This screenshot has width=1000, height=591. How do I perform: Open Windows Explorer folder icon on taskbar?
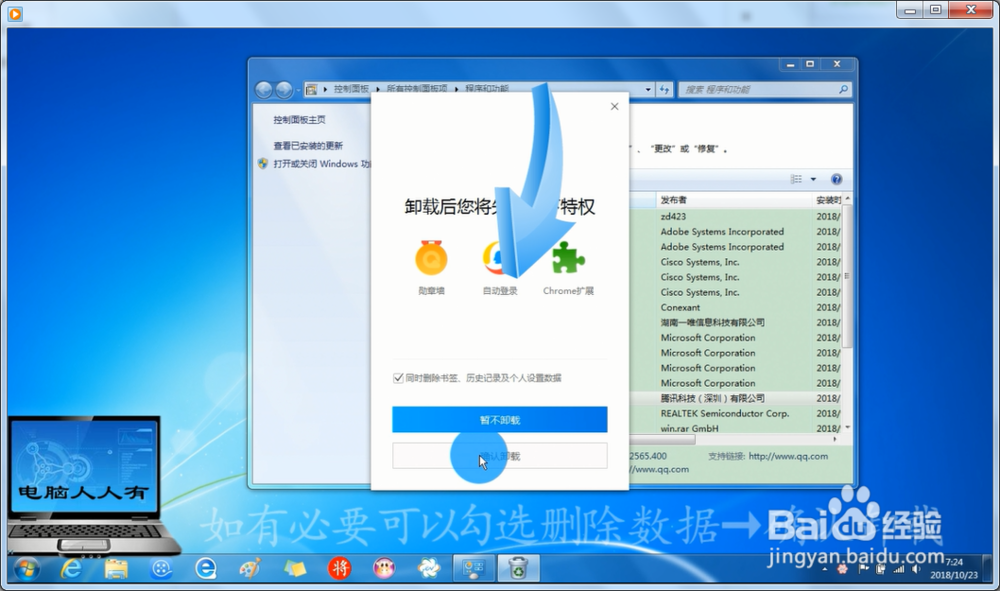[116, 568]
